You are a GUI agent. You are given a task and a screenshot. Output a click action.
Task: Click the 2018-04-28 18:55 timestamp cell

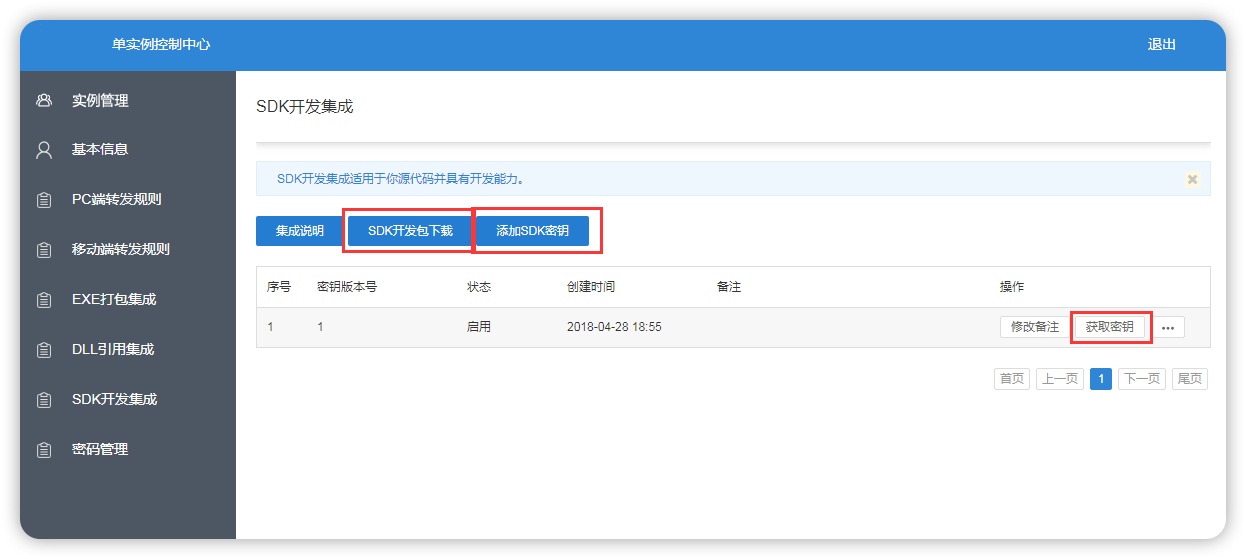tap(614, 327)
